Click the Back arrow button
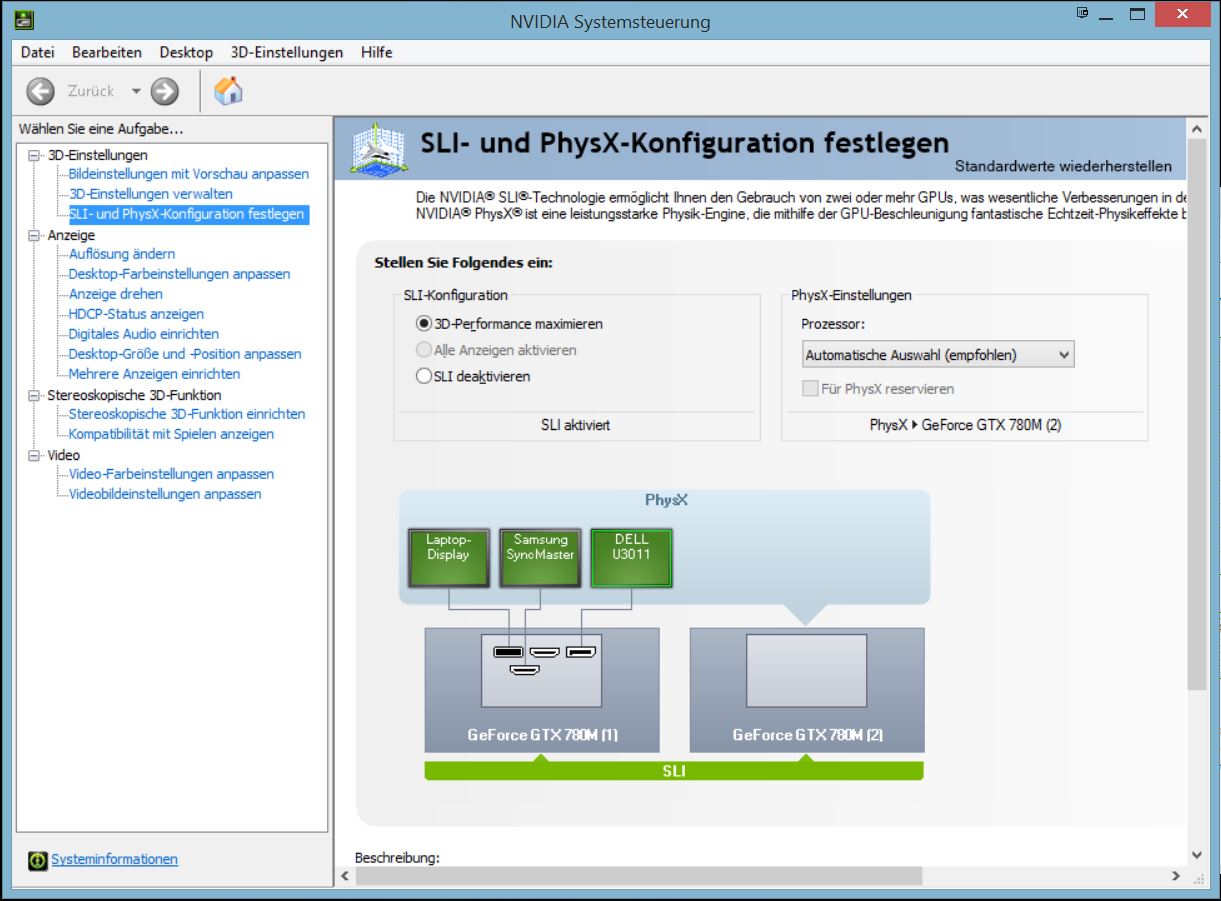 (x=41, y=91)
